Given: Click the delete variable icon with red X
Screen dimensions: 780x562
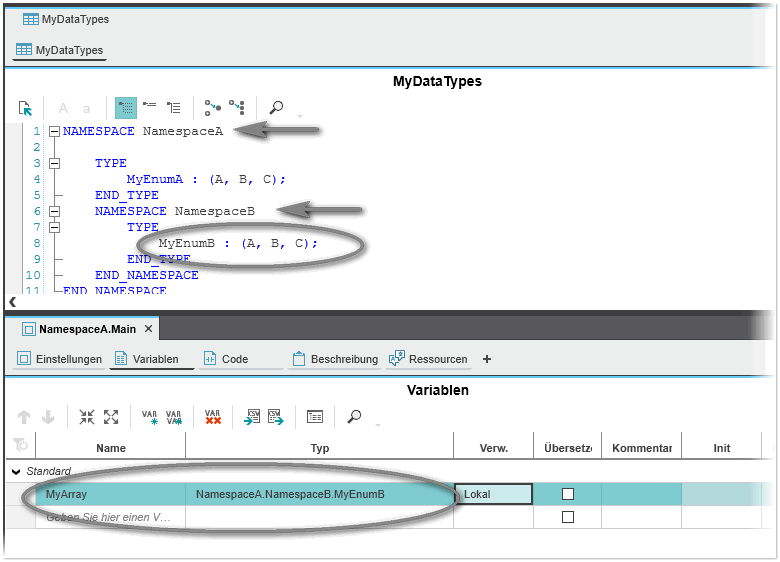Looking at the screenshot, I should [212, 417].
